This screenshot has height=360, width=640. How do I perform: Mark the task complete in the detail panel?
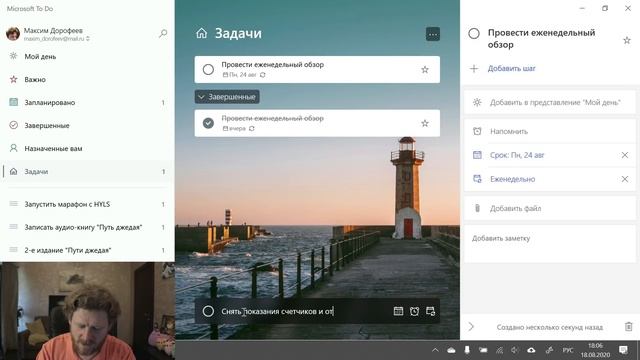pyautogui.click(x=474, y=33)
